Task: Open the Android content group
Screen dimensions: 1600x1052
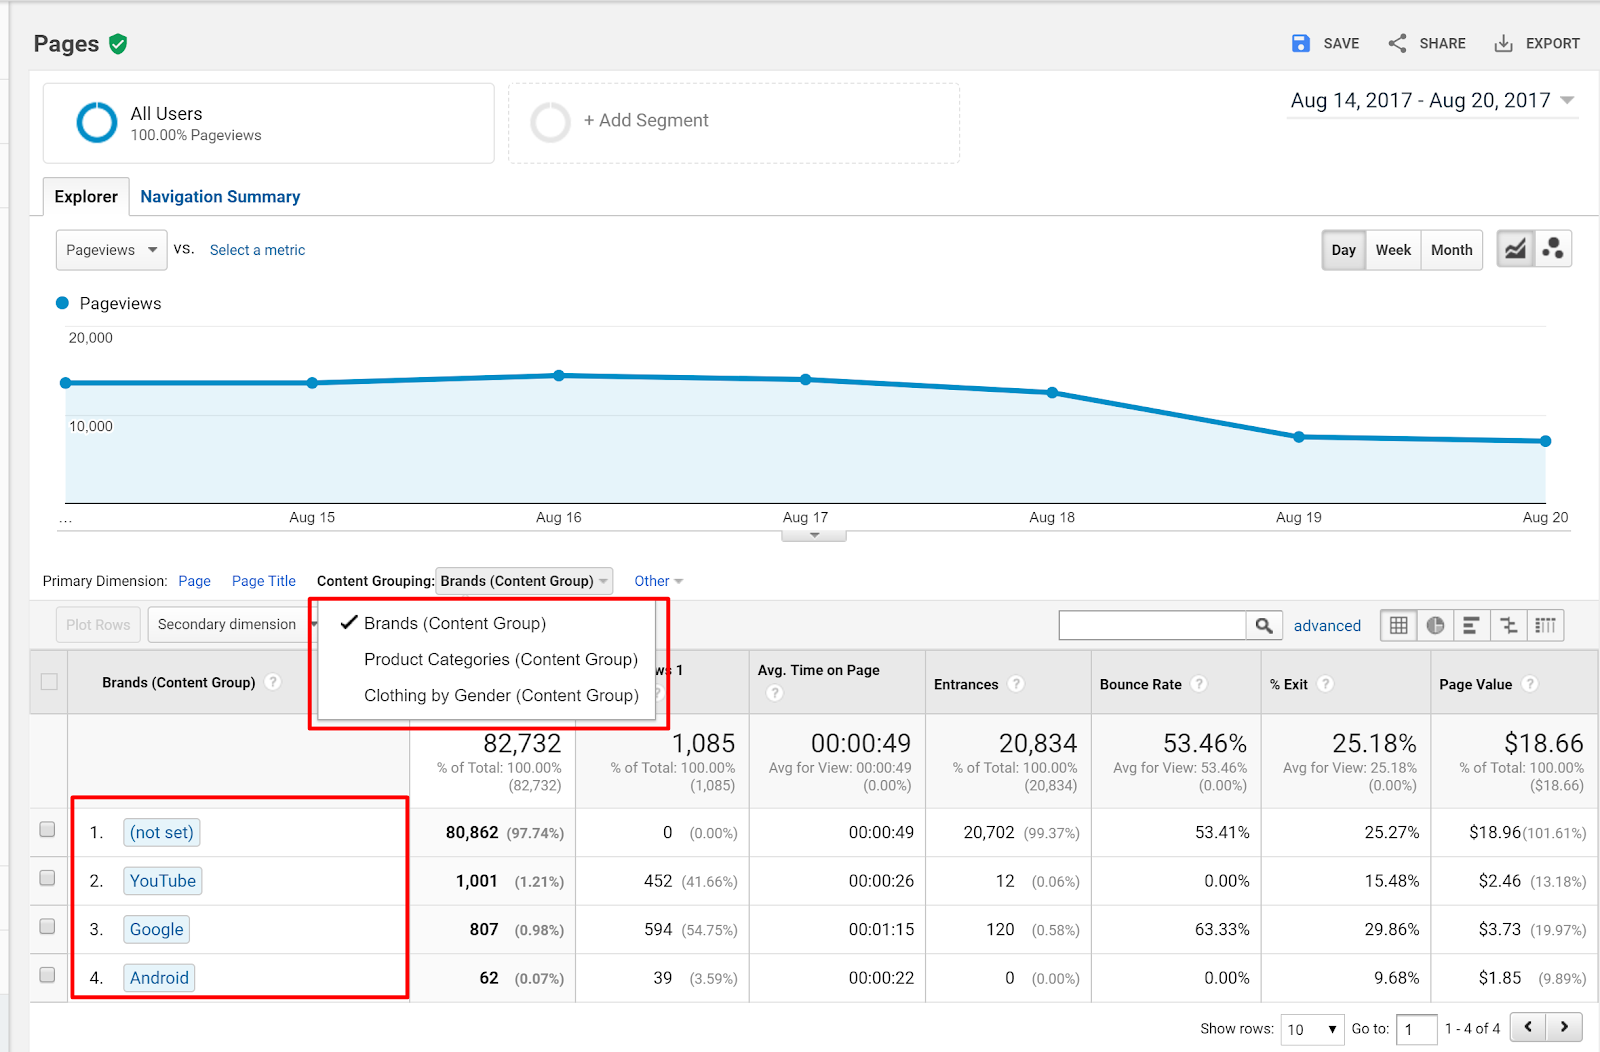Action: 159,978
